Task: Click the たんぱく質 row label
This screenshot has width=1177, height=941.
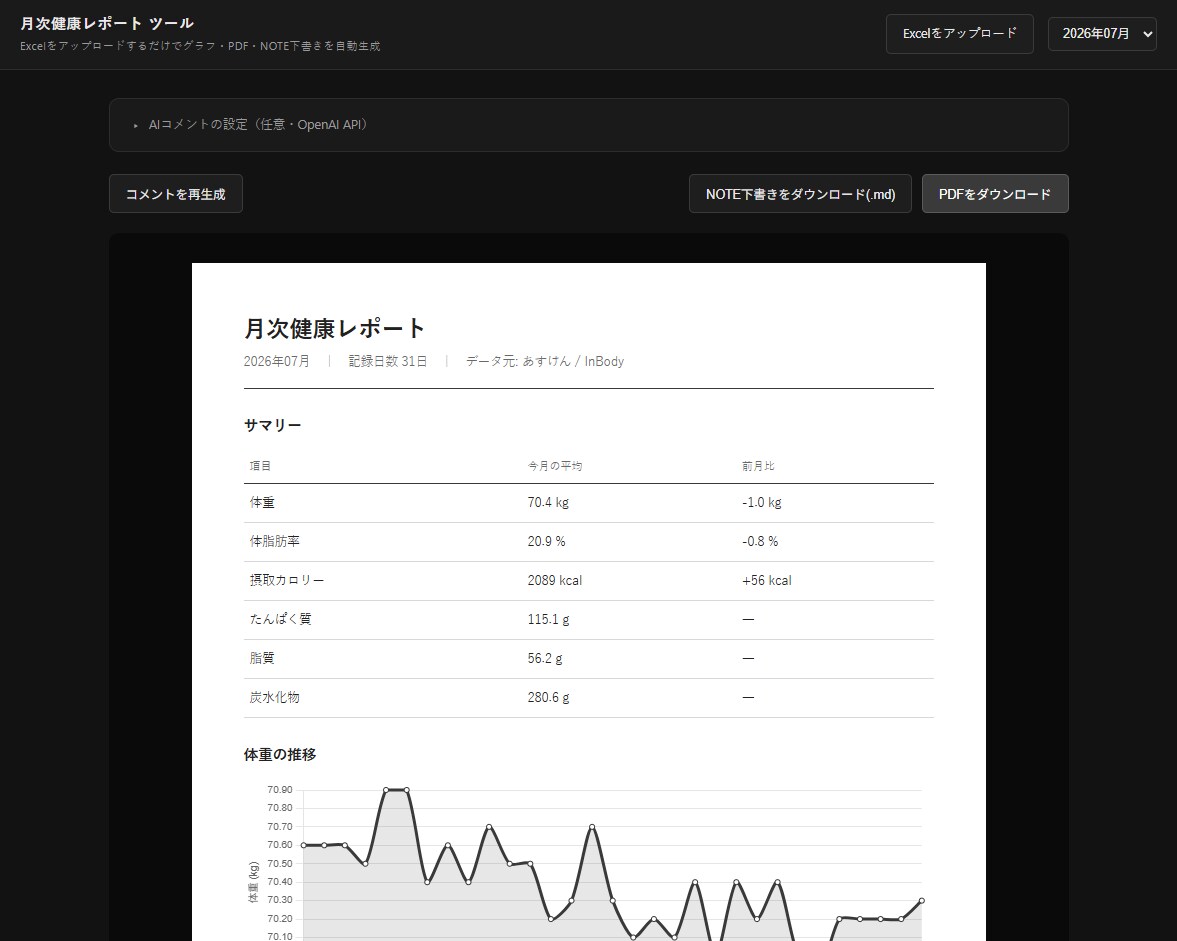Action: [281, 620]
